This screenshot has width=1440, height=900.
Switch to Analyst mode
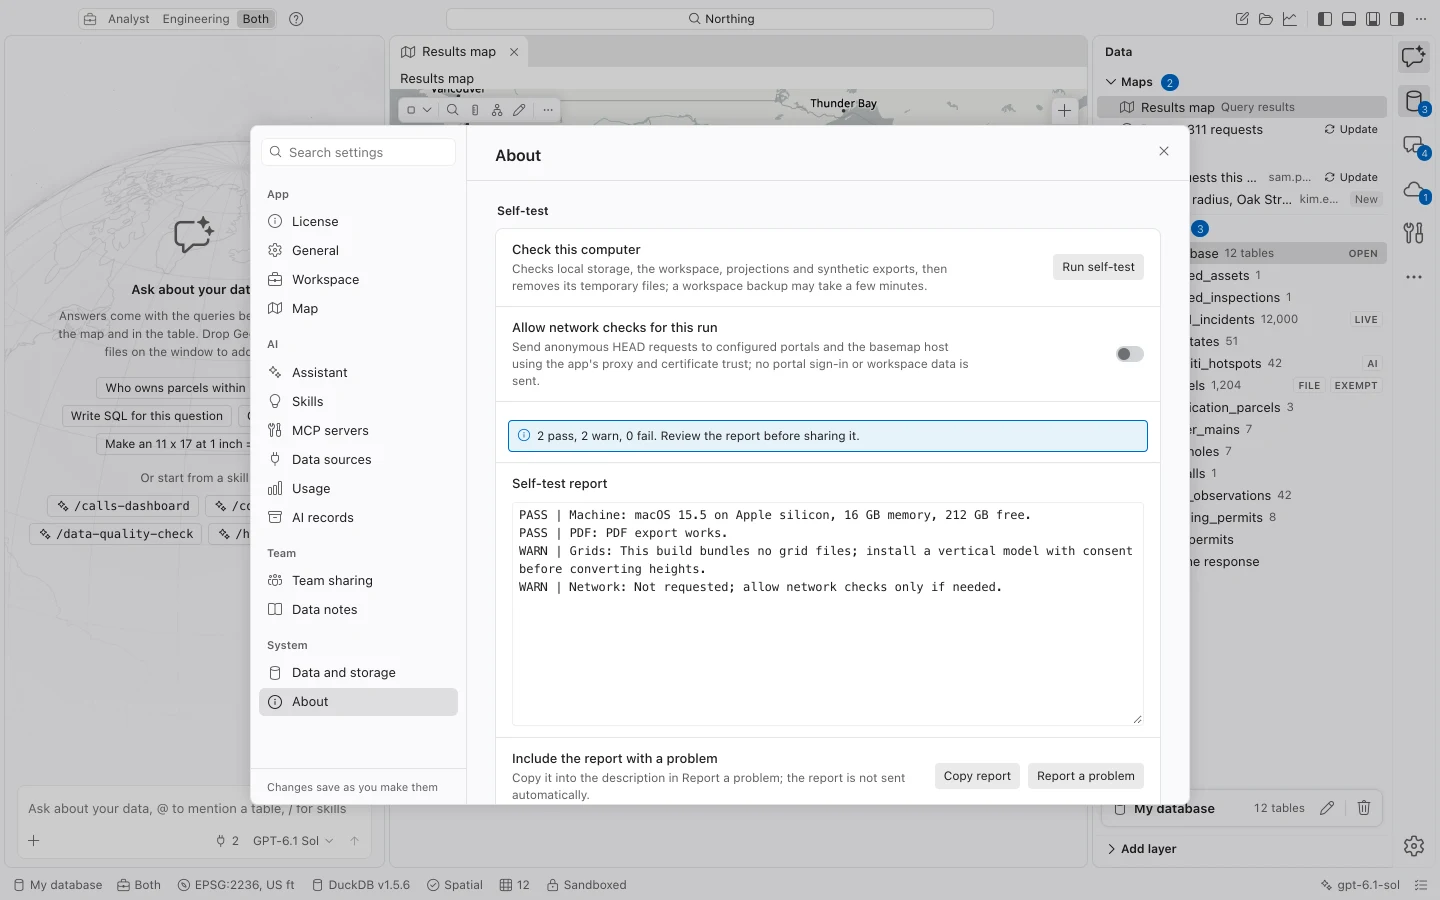tap(129, 19)
